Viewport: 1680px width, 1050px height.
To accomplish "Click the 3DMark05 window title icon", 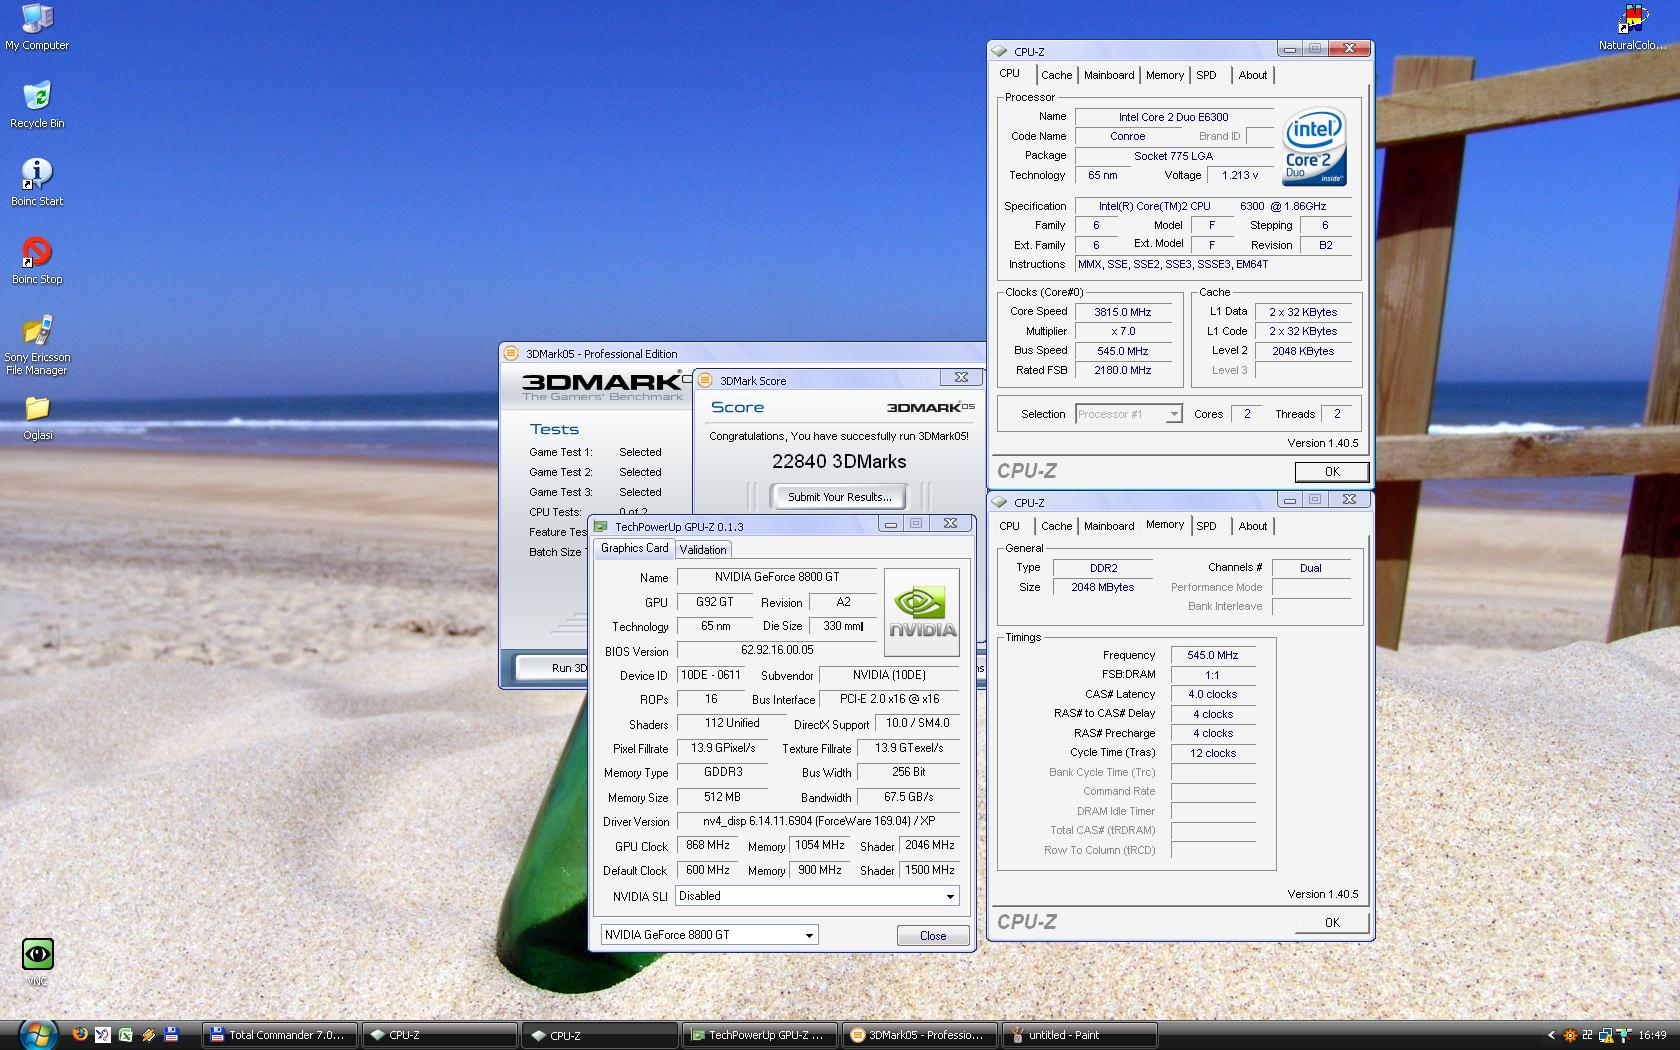I will pyautogui.click(x=511, y=353).
